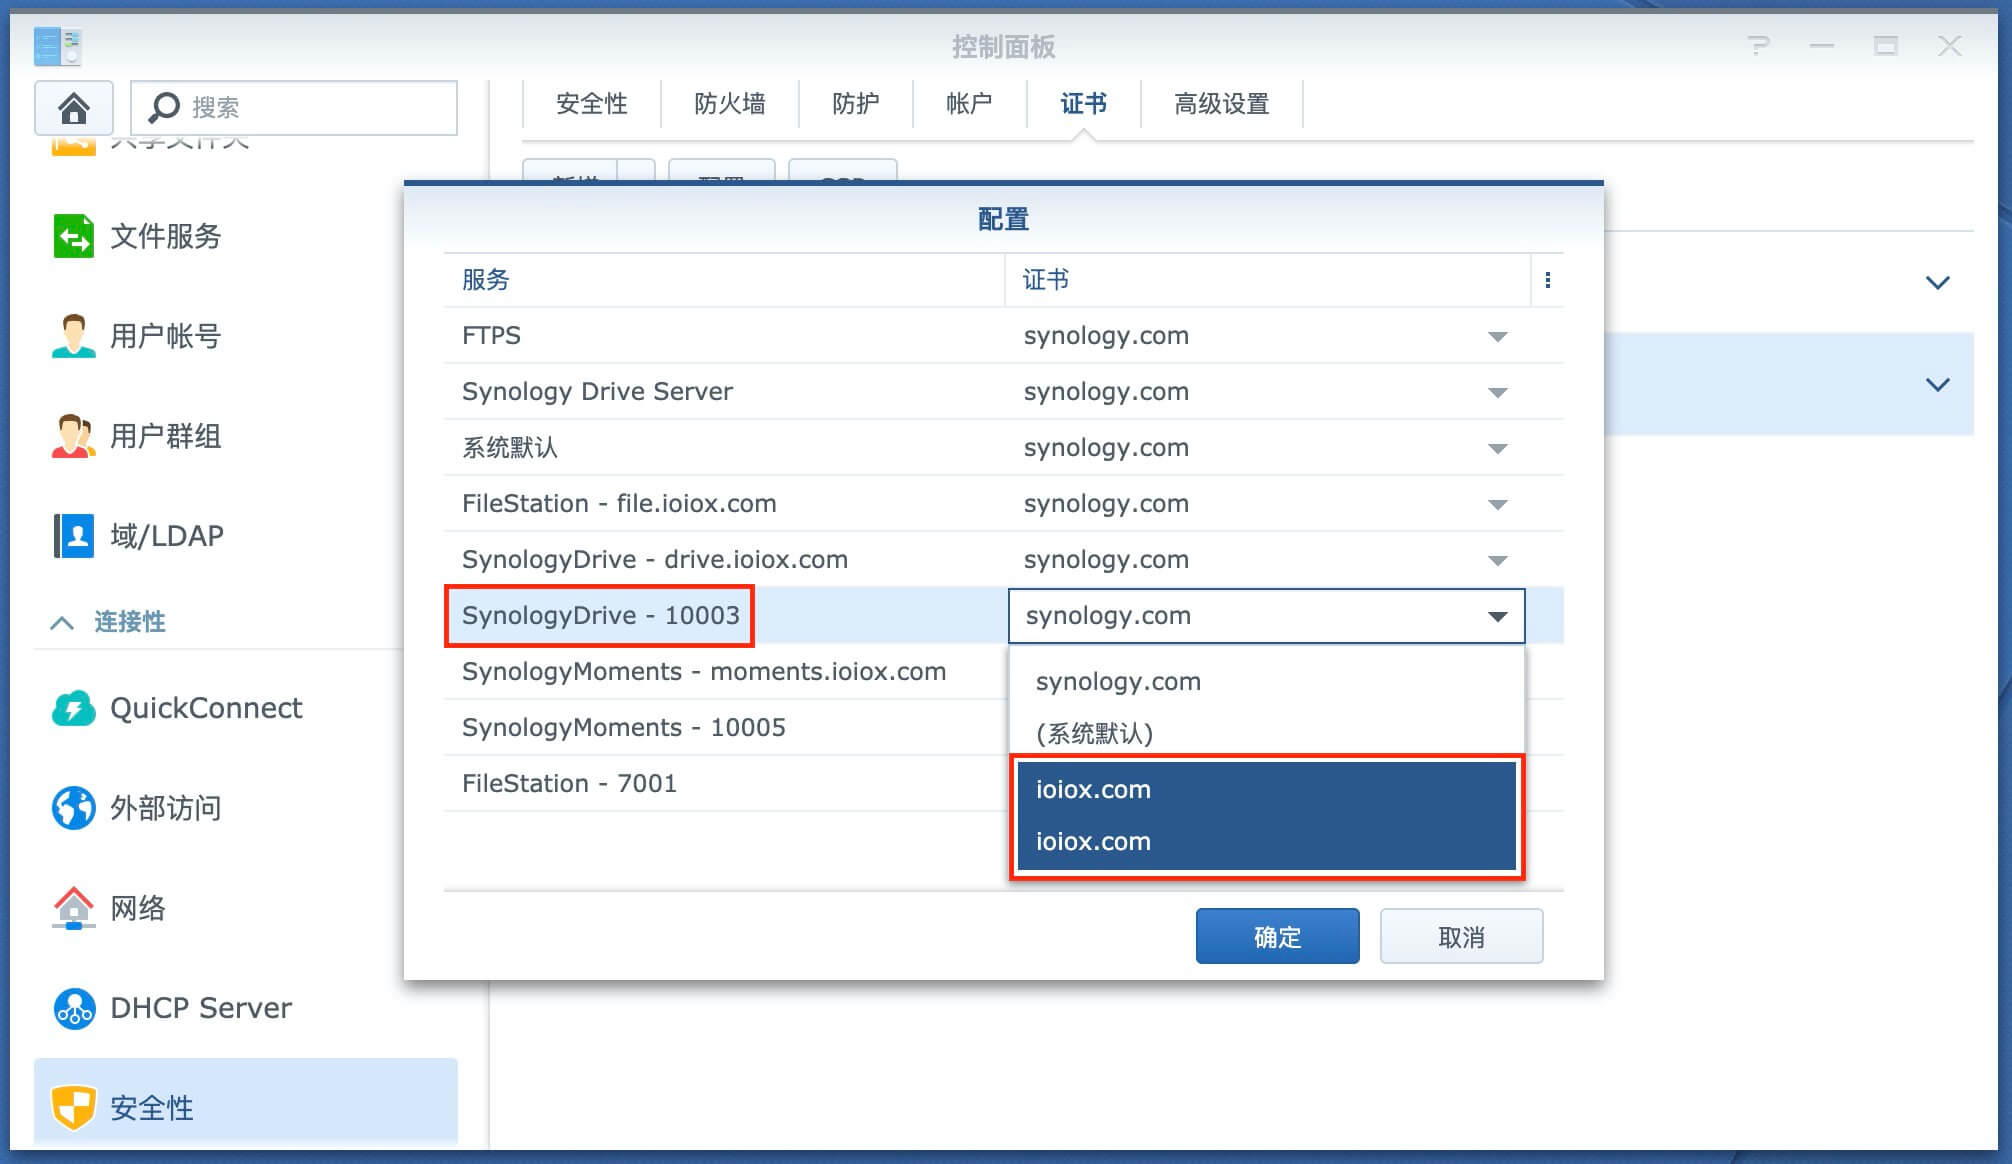Select SynologyDrive - drive.ioiox.com row
Viewport: 2012px width, 1164px height.
click(1003, 560)
